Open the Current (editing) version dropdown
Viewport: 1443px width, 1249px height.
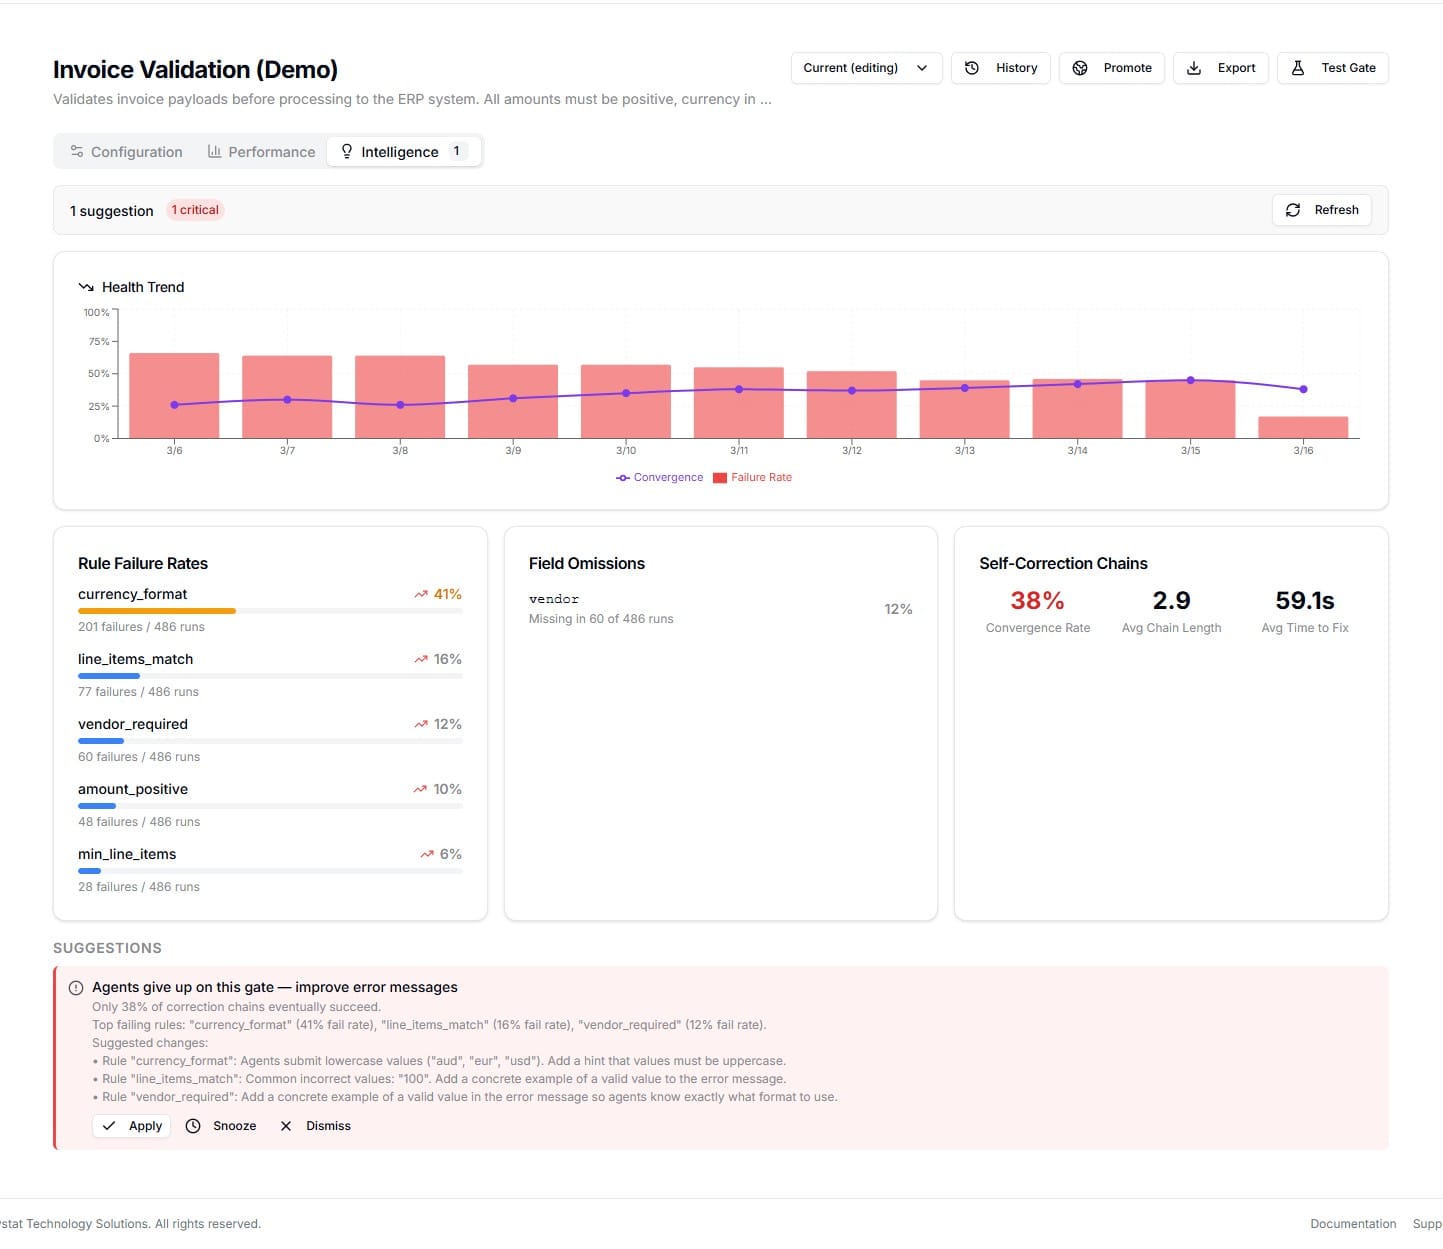pyautogui.click(x=866, y=68)
